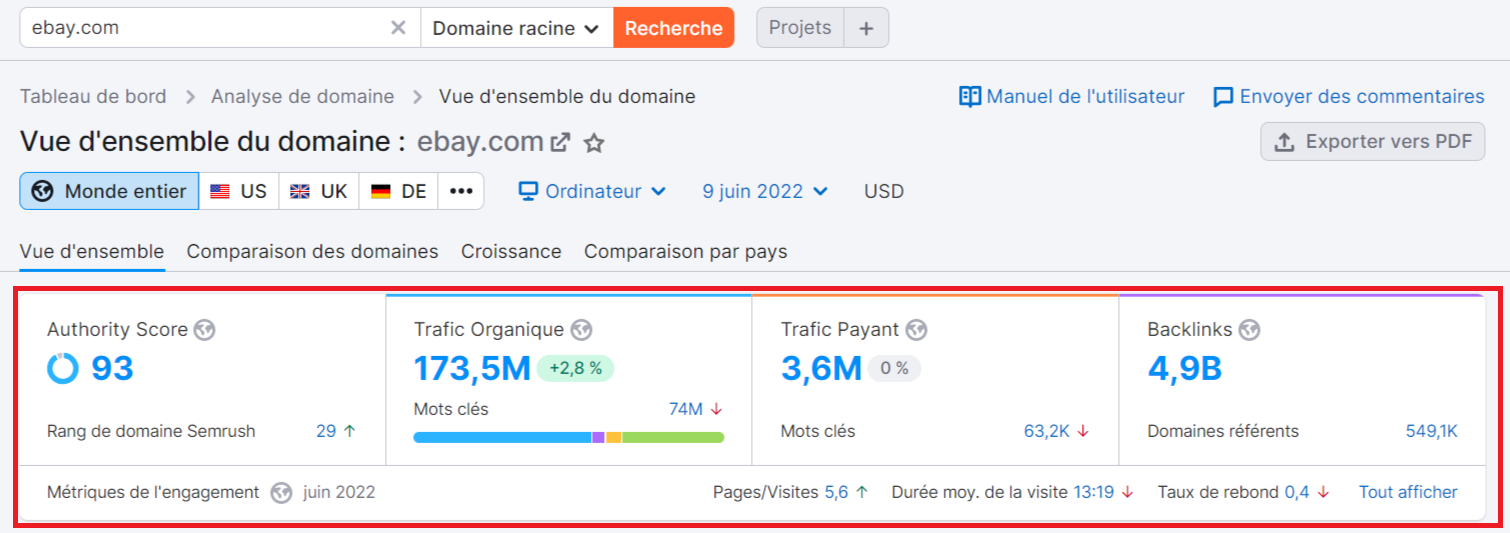Open Tout afficher link
The width and height of the screenshot is (1510, 533).
(1408, 492)
